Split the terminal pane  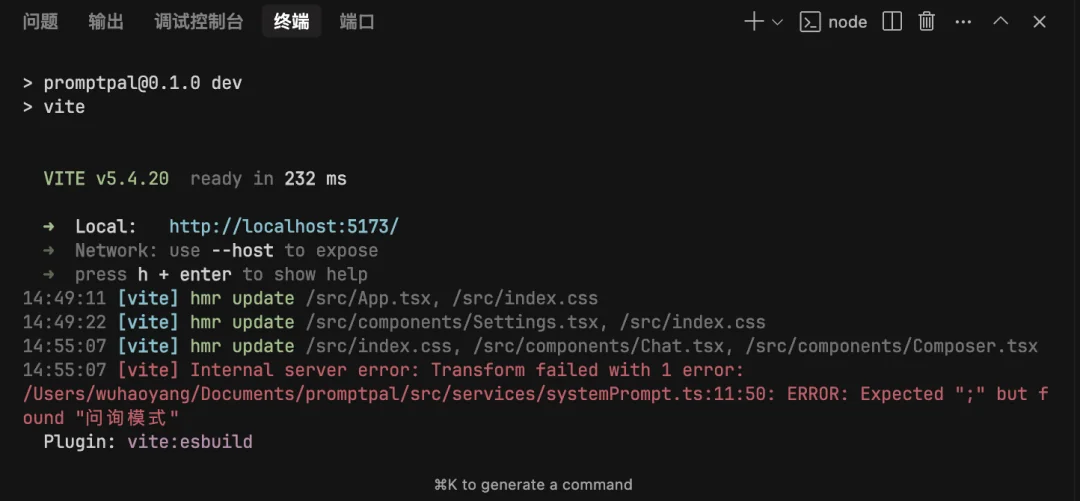(x=892, y=22)
